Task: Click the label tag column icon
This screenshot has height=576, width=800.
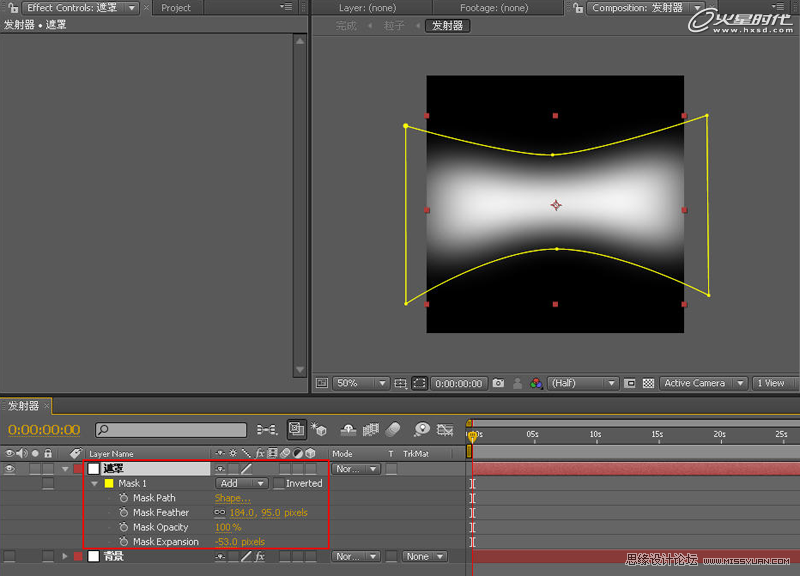Action: [76, 453]
